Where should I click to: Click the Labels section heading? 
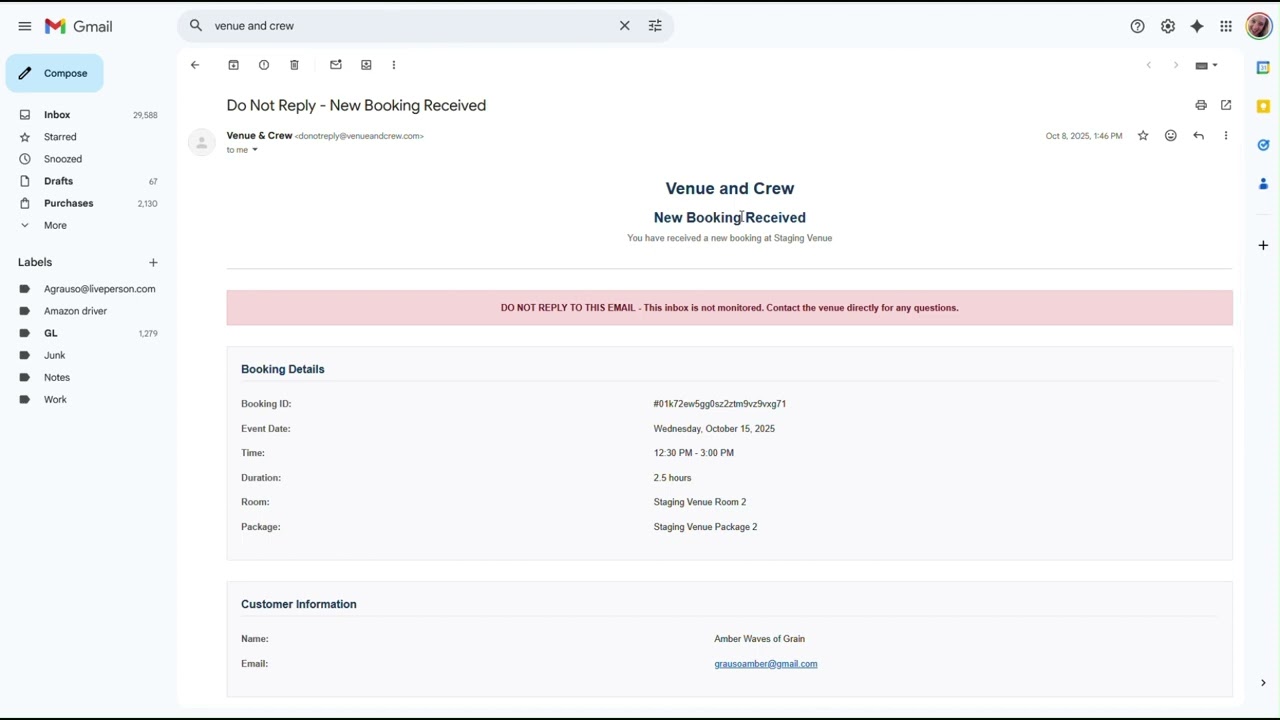(35, 262)
